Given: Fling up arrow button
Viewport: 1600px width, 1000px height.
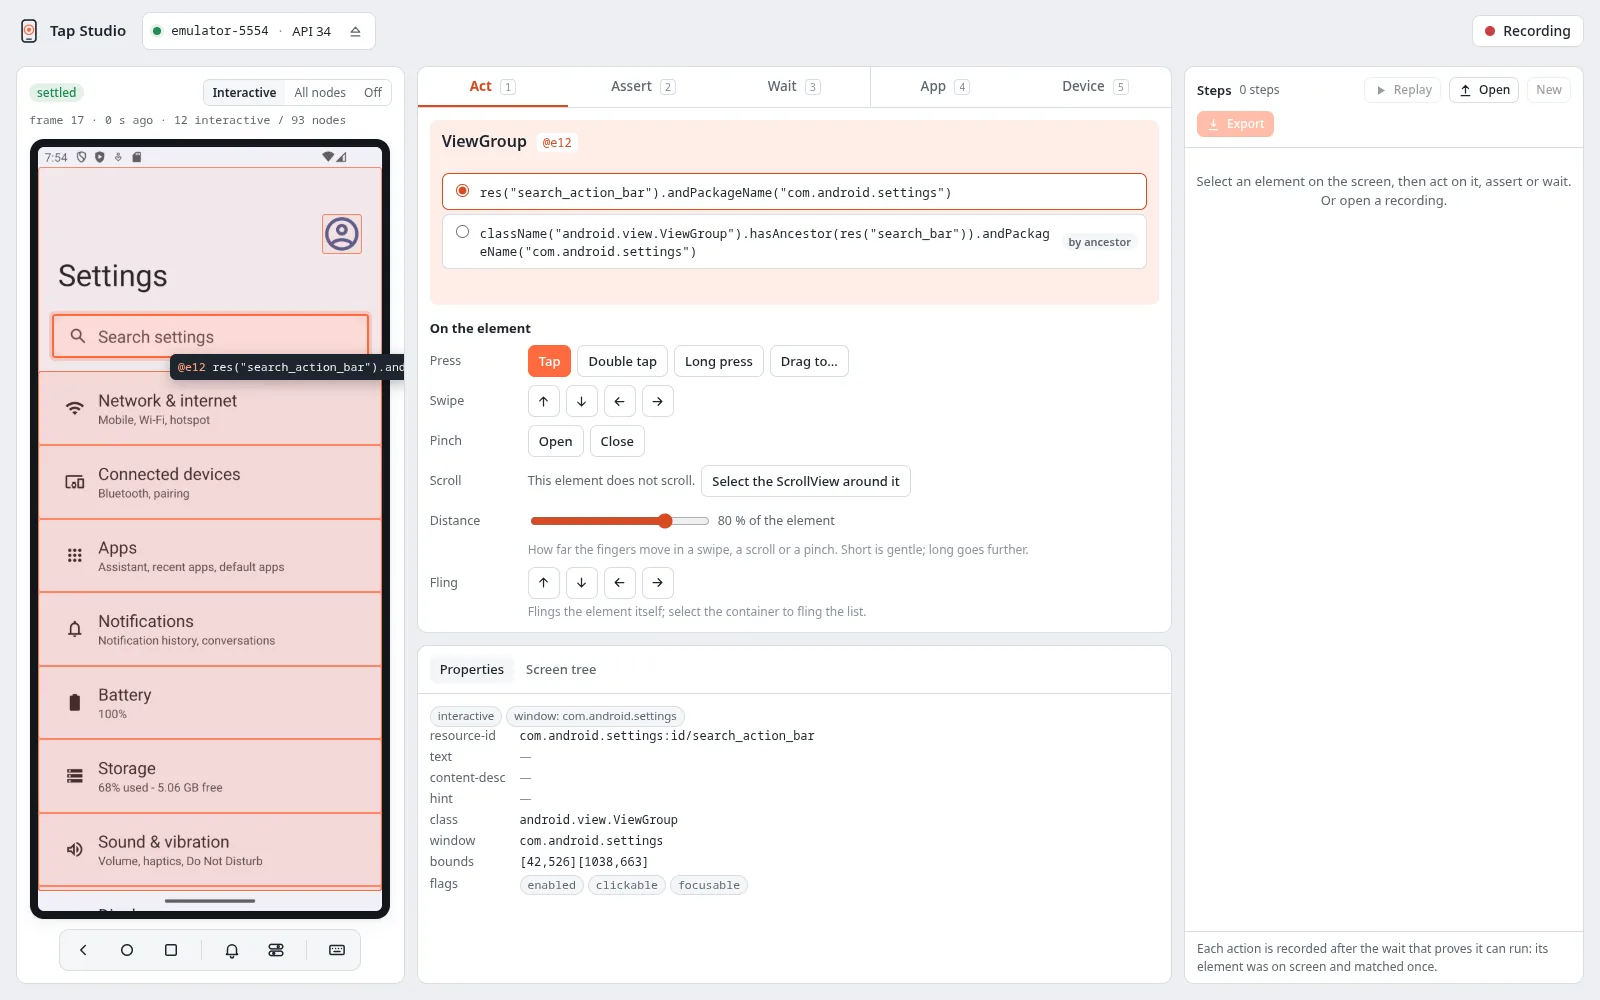Looking at the screenshot, I should click(544, 582).
